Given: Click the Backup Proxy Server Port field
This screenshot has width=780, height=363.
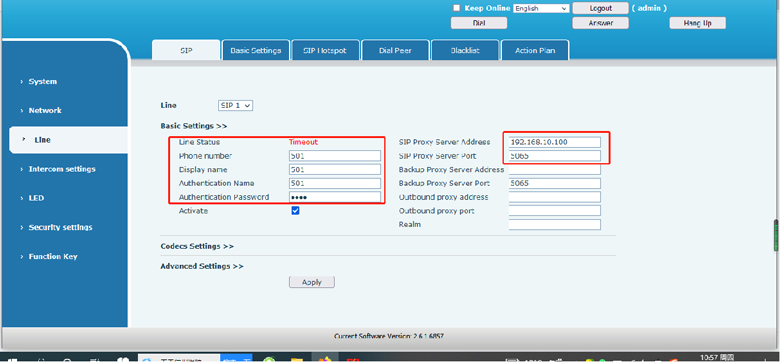Looking at the screenshot, I should tap(555, 183).
